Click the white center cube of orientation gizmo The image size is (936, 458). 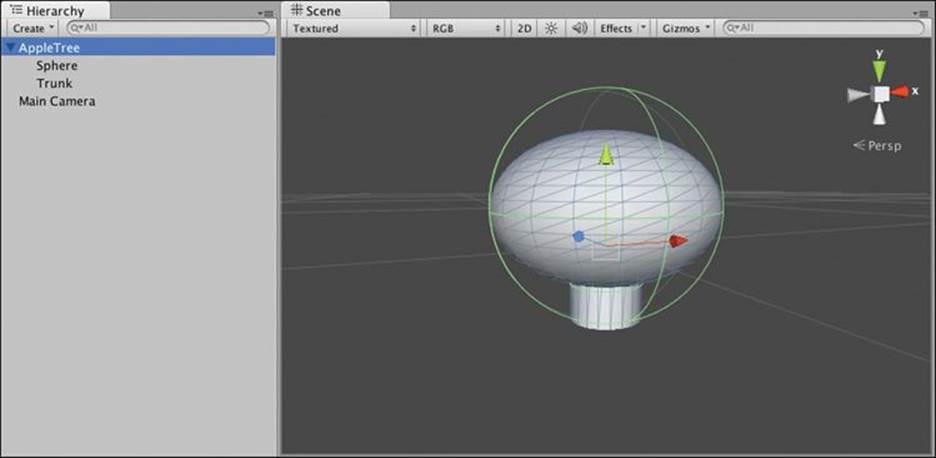click(x=881, y=94)
